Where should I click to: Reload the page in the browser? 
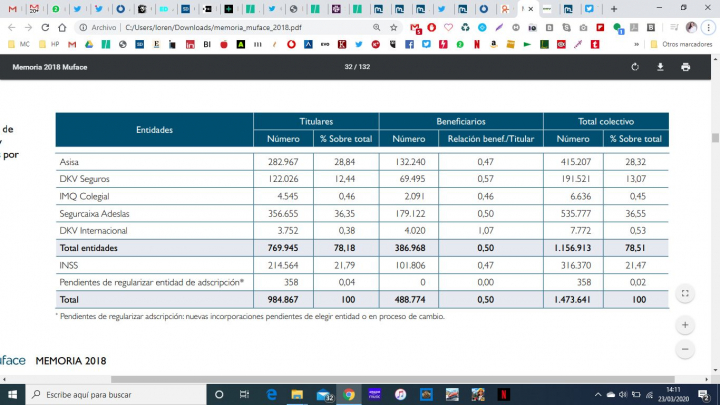point(47,27)
